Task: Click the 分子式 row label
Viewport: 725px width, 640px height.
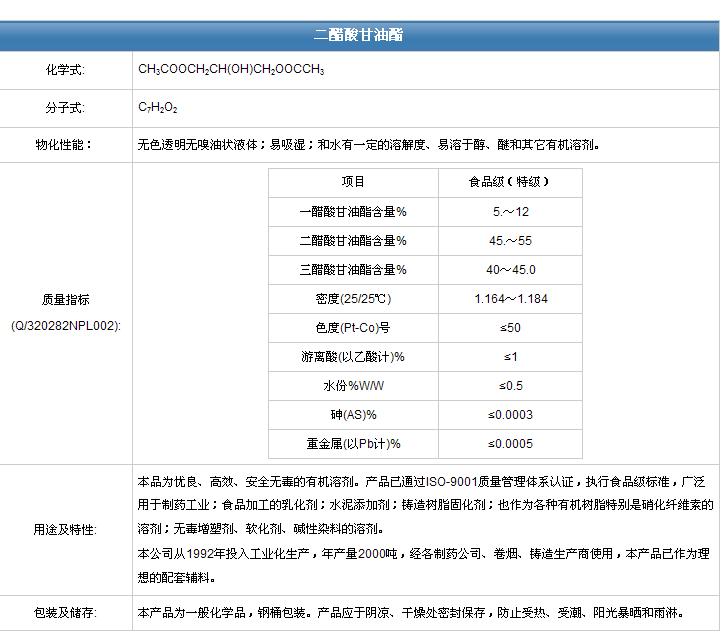Action: [65, 107]
